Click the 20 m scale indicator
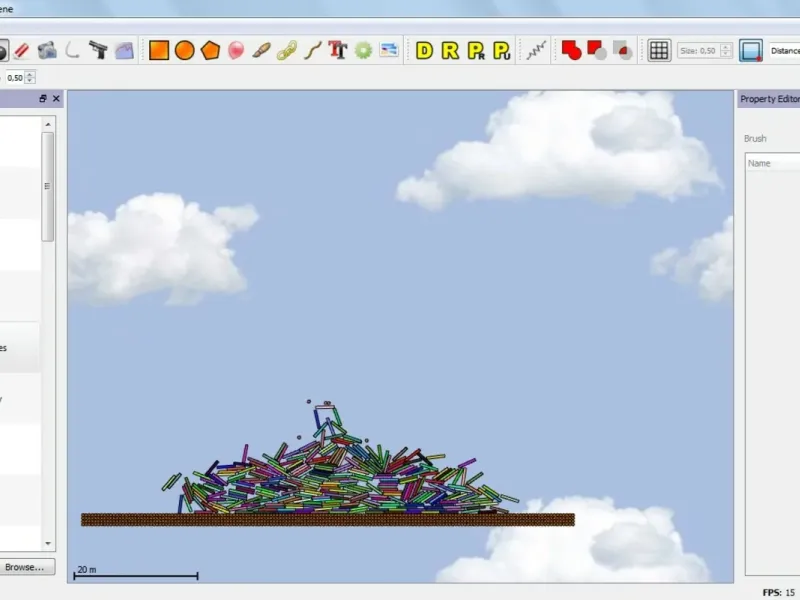The image size is (800, 600). (136, 572)
